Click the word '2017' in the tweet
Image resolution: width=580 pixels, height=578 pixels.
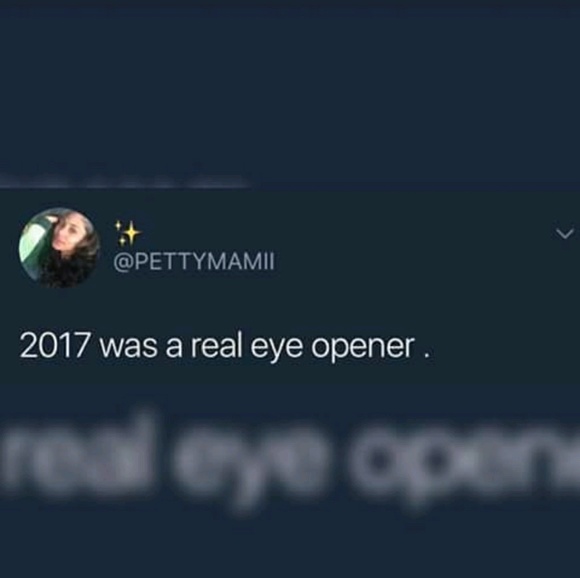pyautogui.click(x=54, y=347)
